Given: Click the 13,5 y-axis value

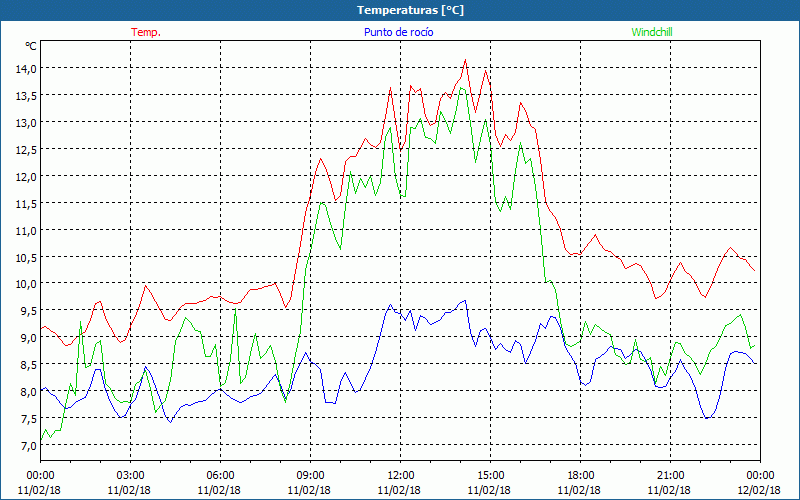Looking at the screenshot, I should click(26, 95).
